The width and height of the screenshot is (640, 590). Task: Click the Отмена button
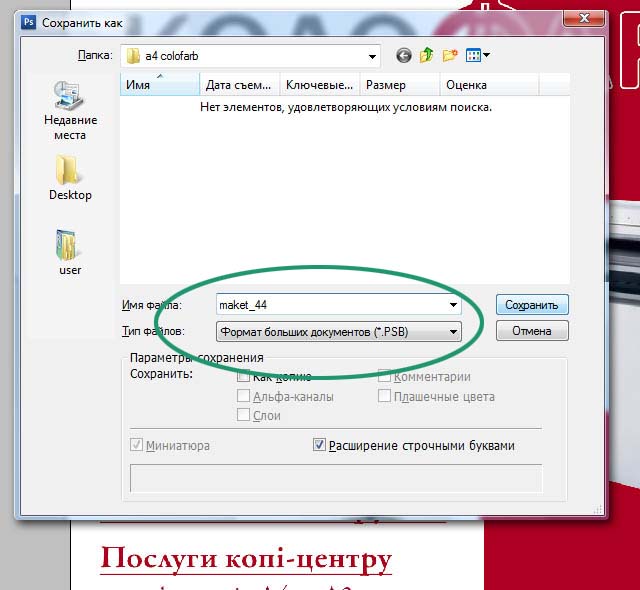tap(532, 330)
